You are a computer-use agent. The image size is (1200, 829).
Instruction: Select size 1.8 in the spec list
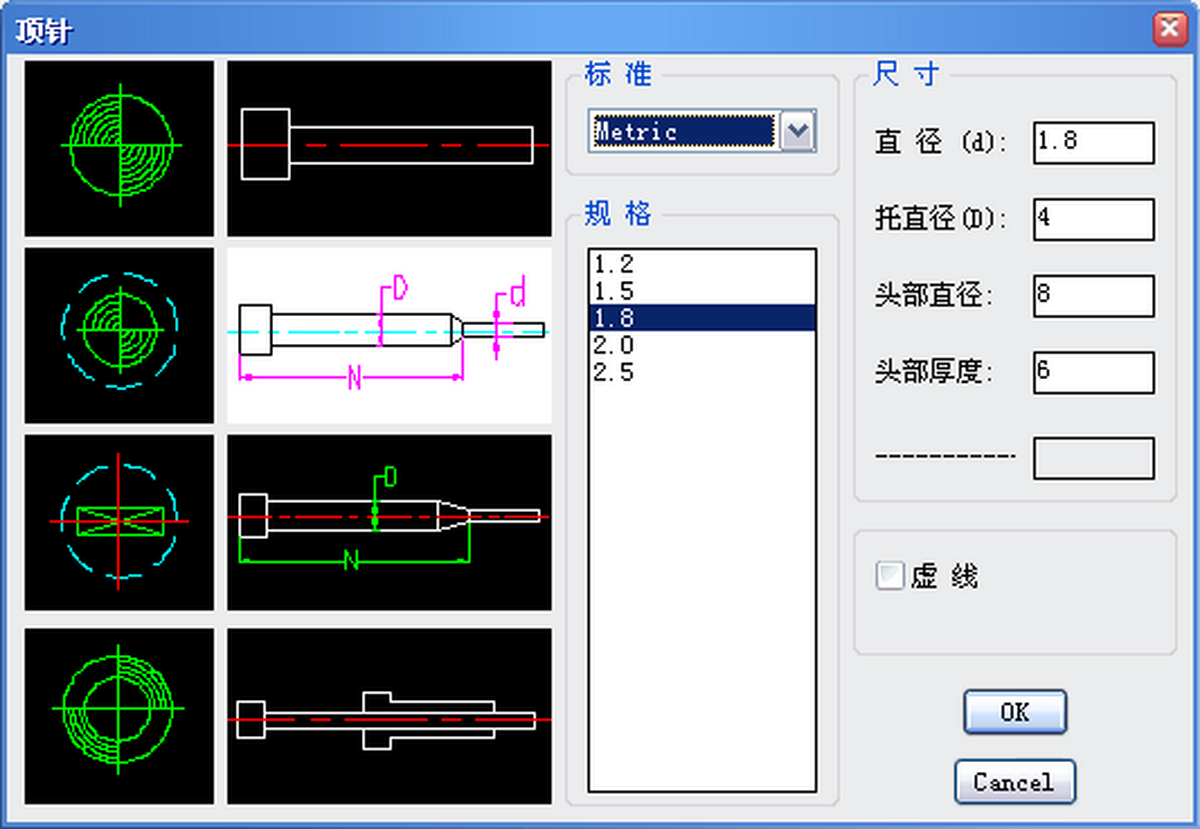coord(702,318)
